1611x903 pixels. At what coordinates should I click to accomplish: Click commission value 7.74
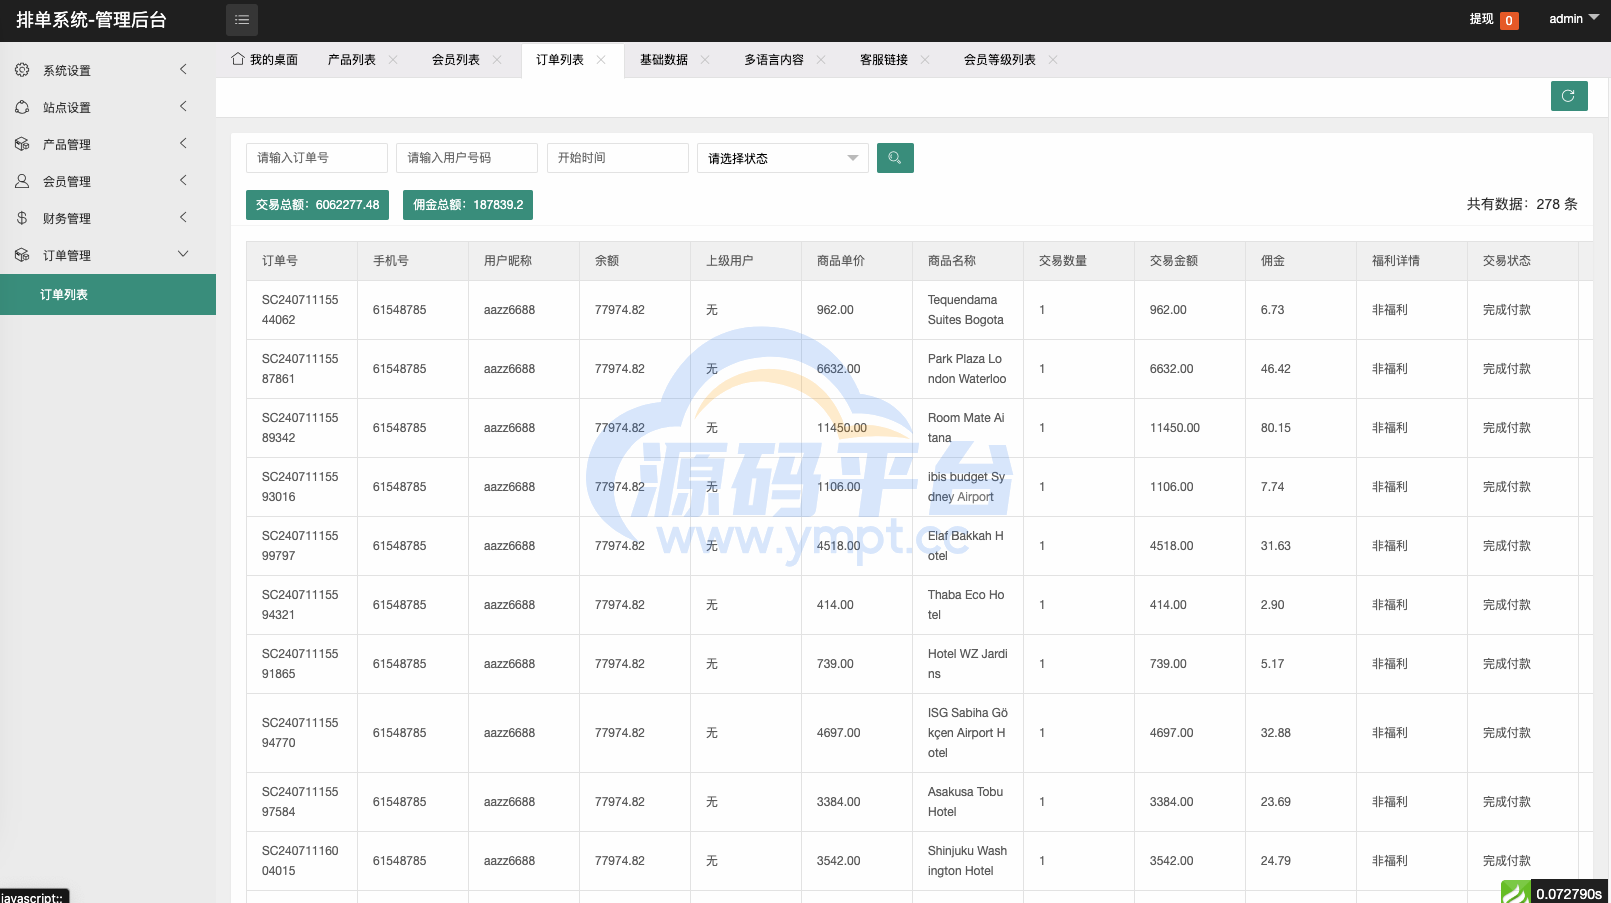(1273, 487)
